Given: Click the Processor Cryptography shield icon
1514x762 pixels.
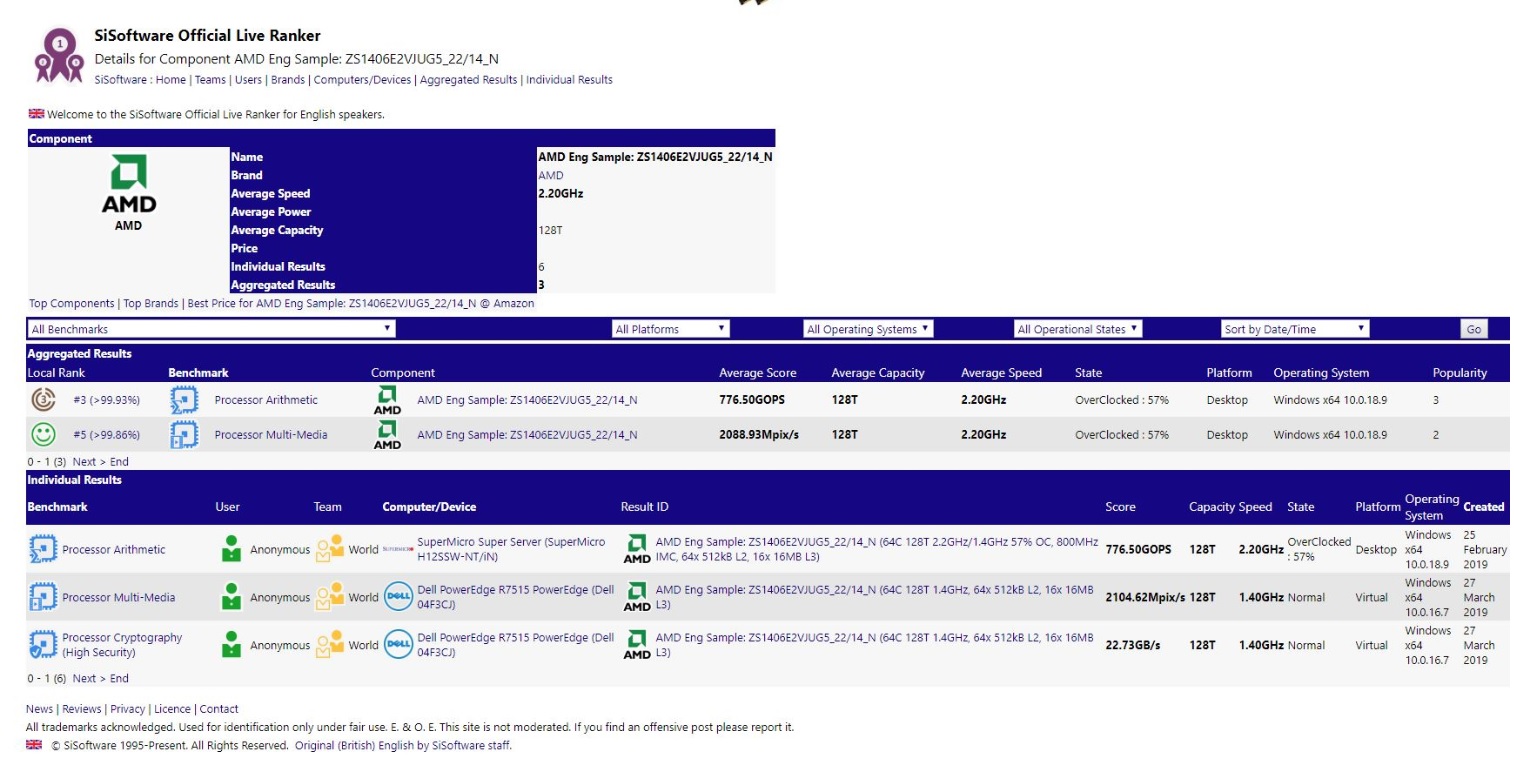Looking at the screenshot, I should (x=42, y=645).
